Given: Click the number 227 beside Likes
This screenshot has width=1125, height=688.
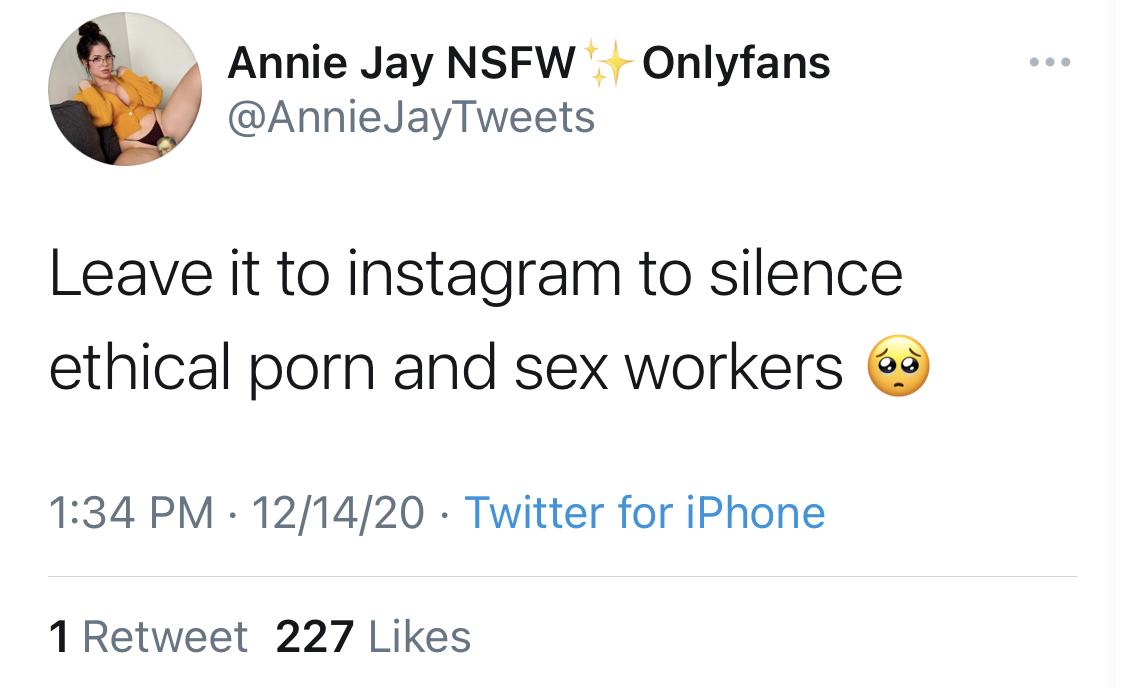Looking at the screenshot, I should tap(315, 637).
